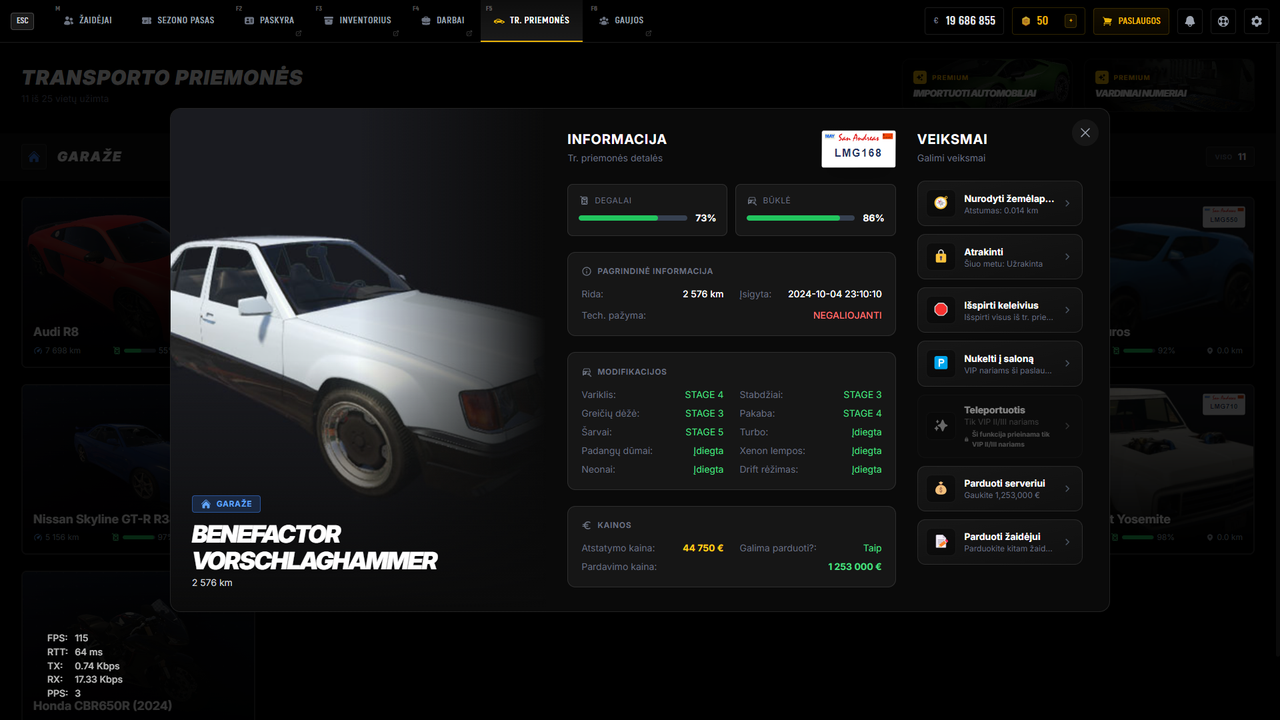Click the compass icon for Nurodyti žemėlapyje
Screen dimensions: 1280x720
click(x=941, y=203)
